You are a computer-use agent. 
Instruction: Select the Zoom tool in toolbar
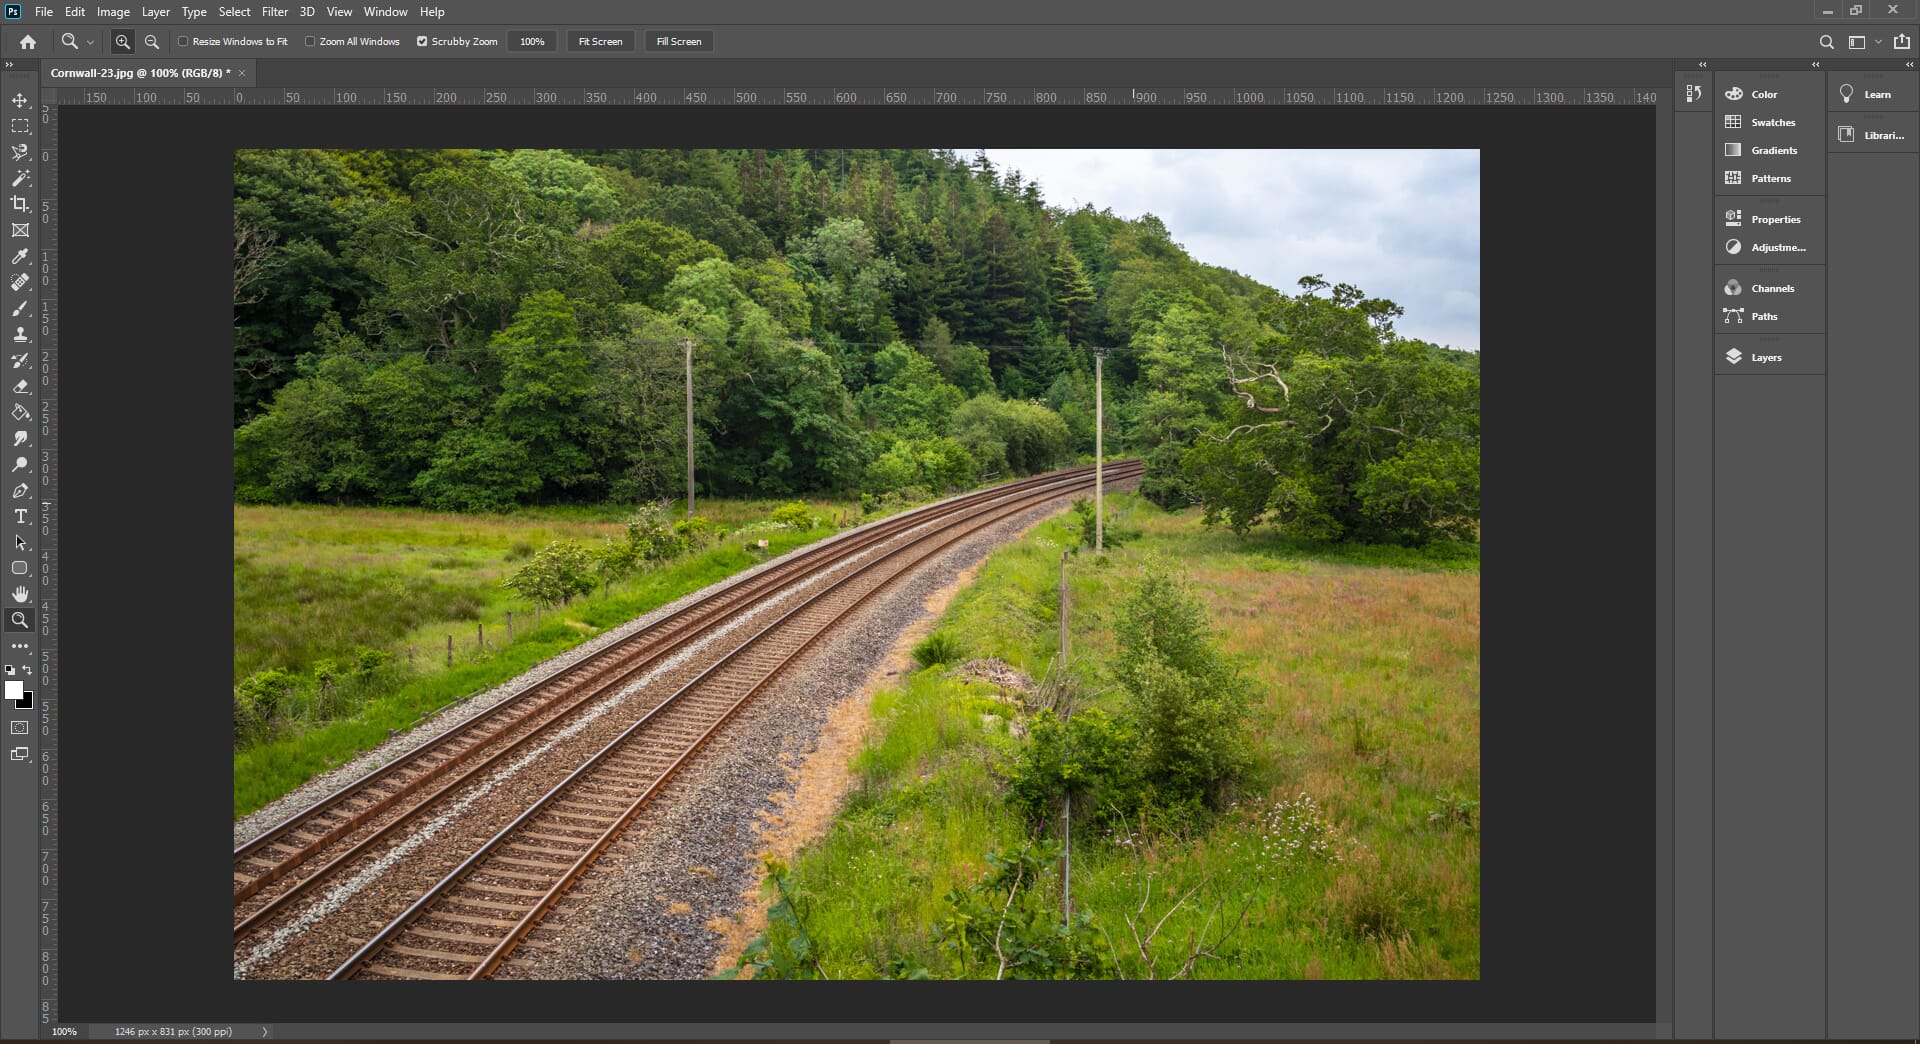click(x=20, y=620)
